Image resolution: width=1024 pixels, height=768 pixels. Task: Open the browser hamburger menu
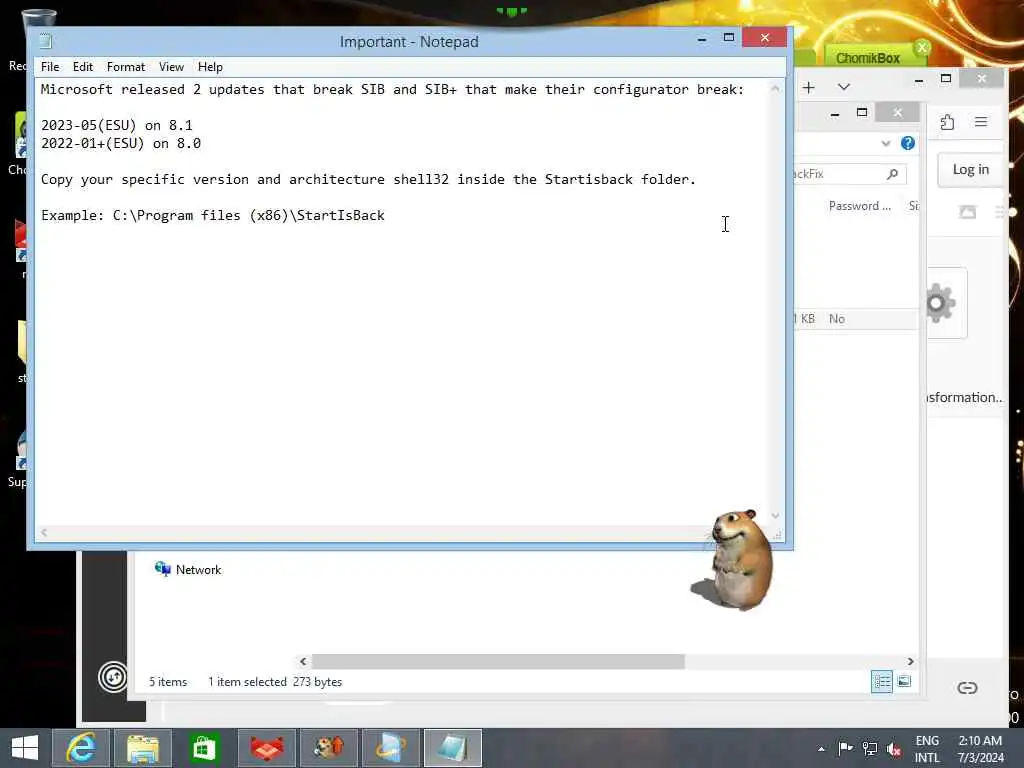point(981,122)
